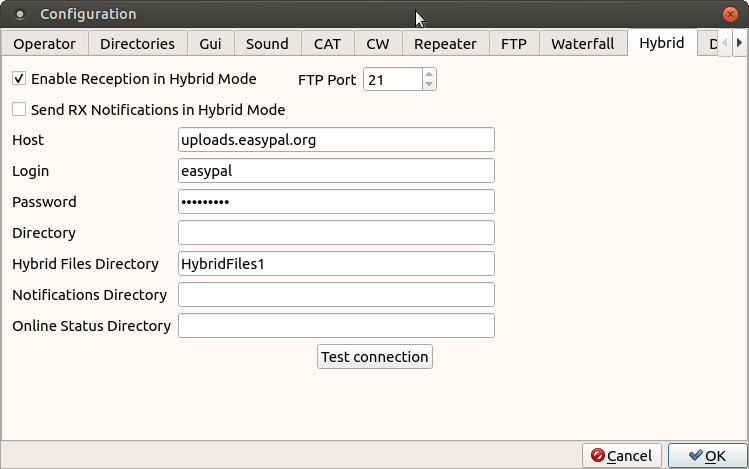Decrease FTP Port with down arrow
Image resolution: width=749 pixels, height=469 pixels.
429,85
